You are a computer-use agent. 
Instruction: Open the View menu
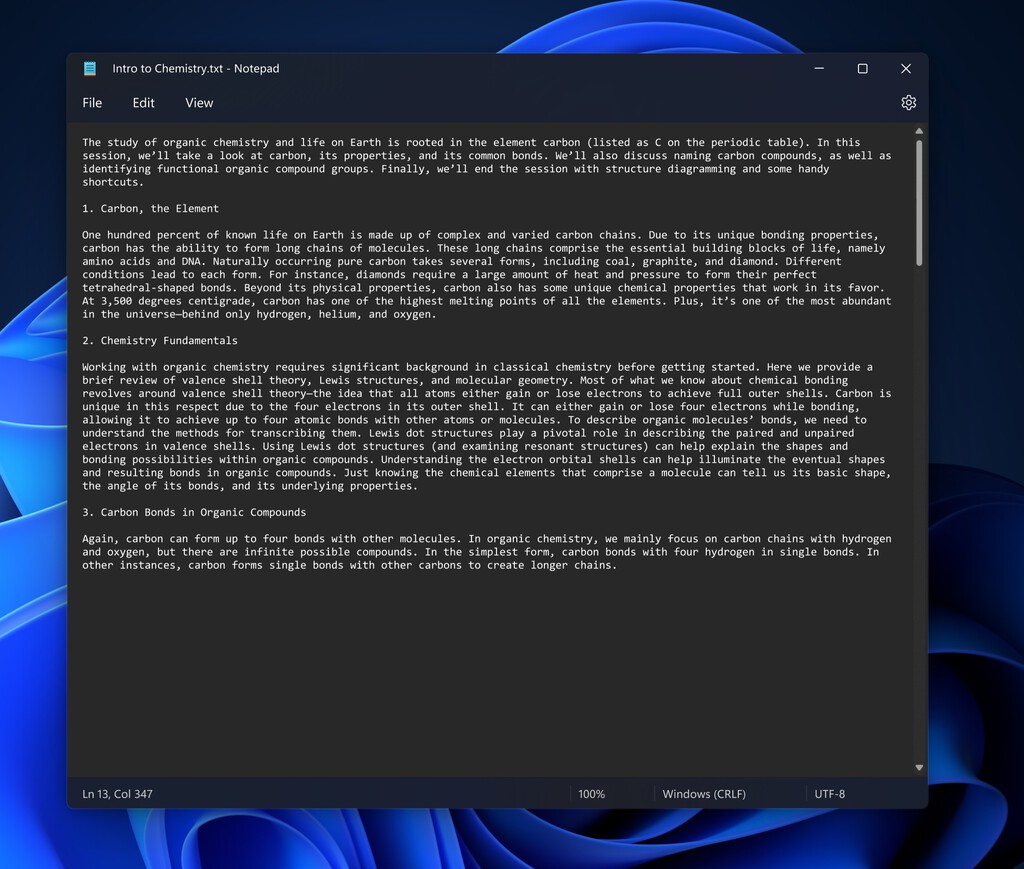tap(198, 102)
